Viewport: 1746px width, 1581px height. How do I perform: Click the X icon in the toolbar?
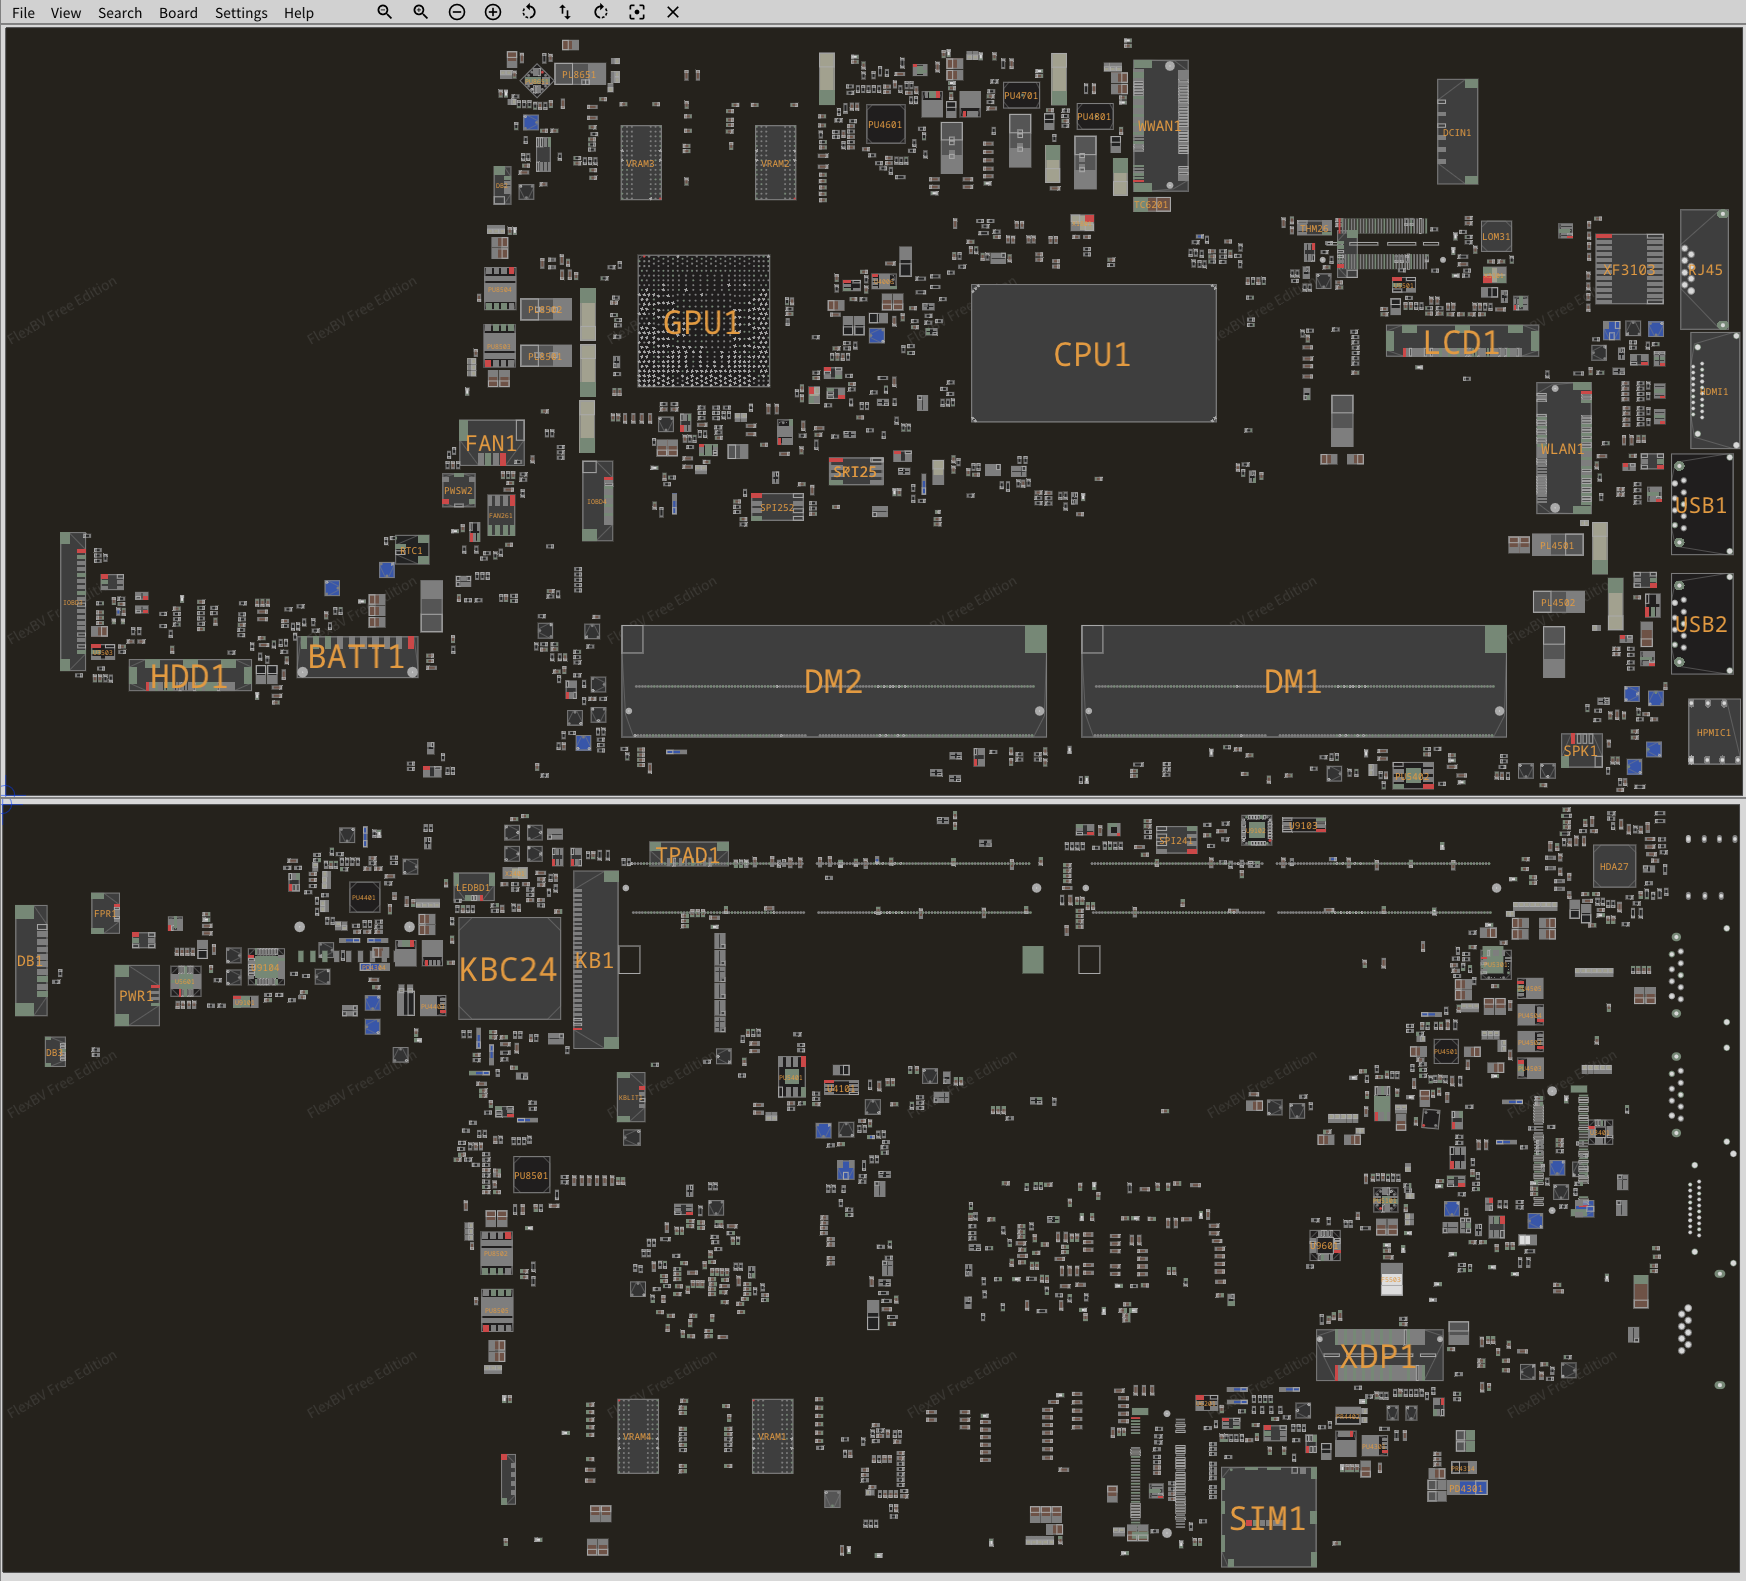673,12
